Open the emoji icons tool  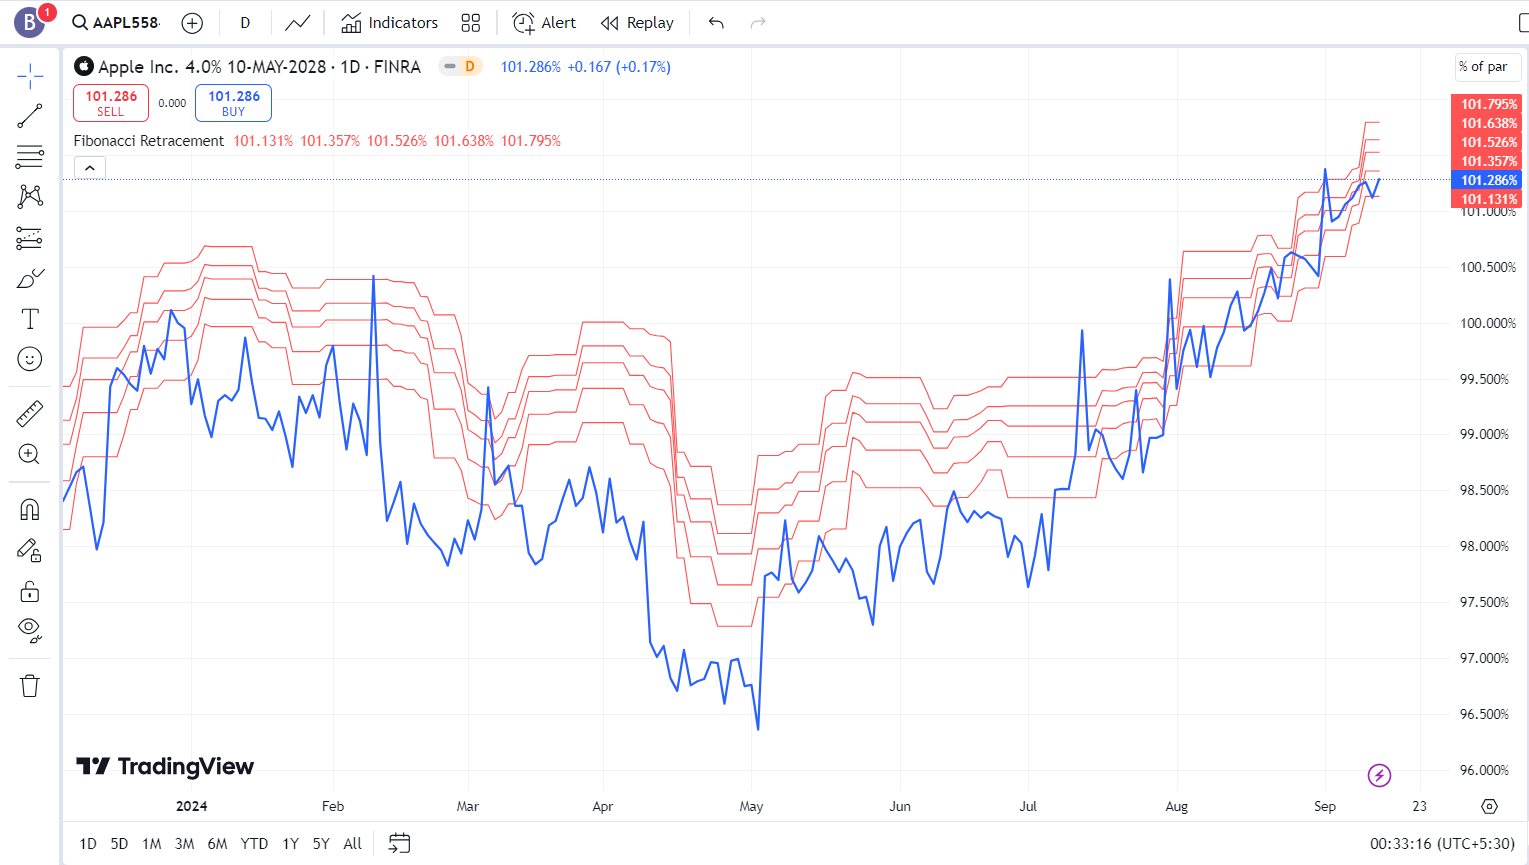coord(30,359)
